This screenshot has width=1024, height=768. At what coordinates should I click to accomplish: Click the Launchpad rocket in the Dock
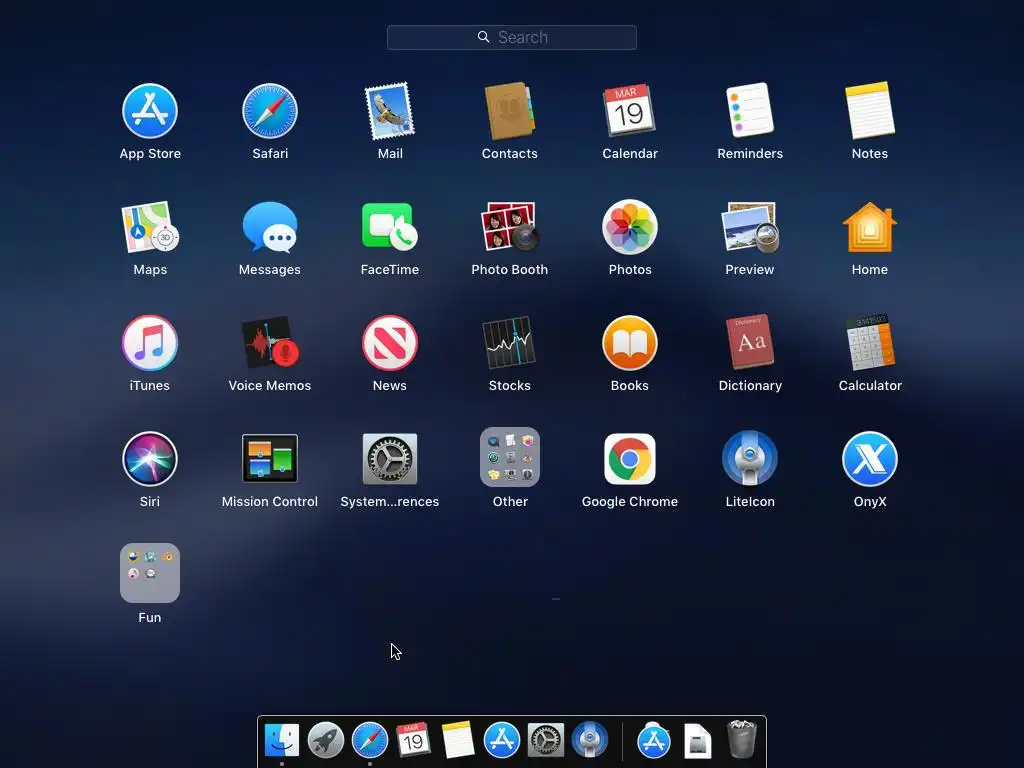[x=325, y=740]
